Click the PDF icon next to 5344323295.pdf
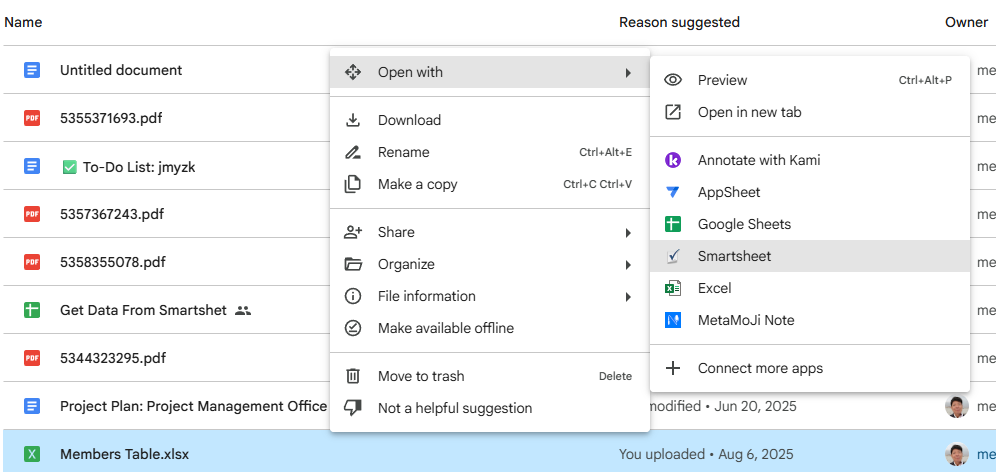 tap(32, 358)
